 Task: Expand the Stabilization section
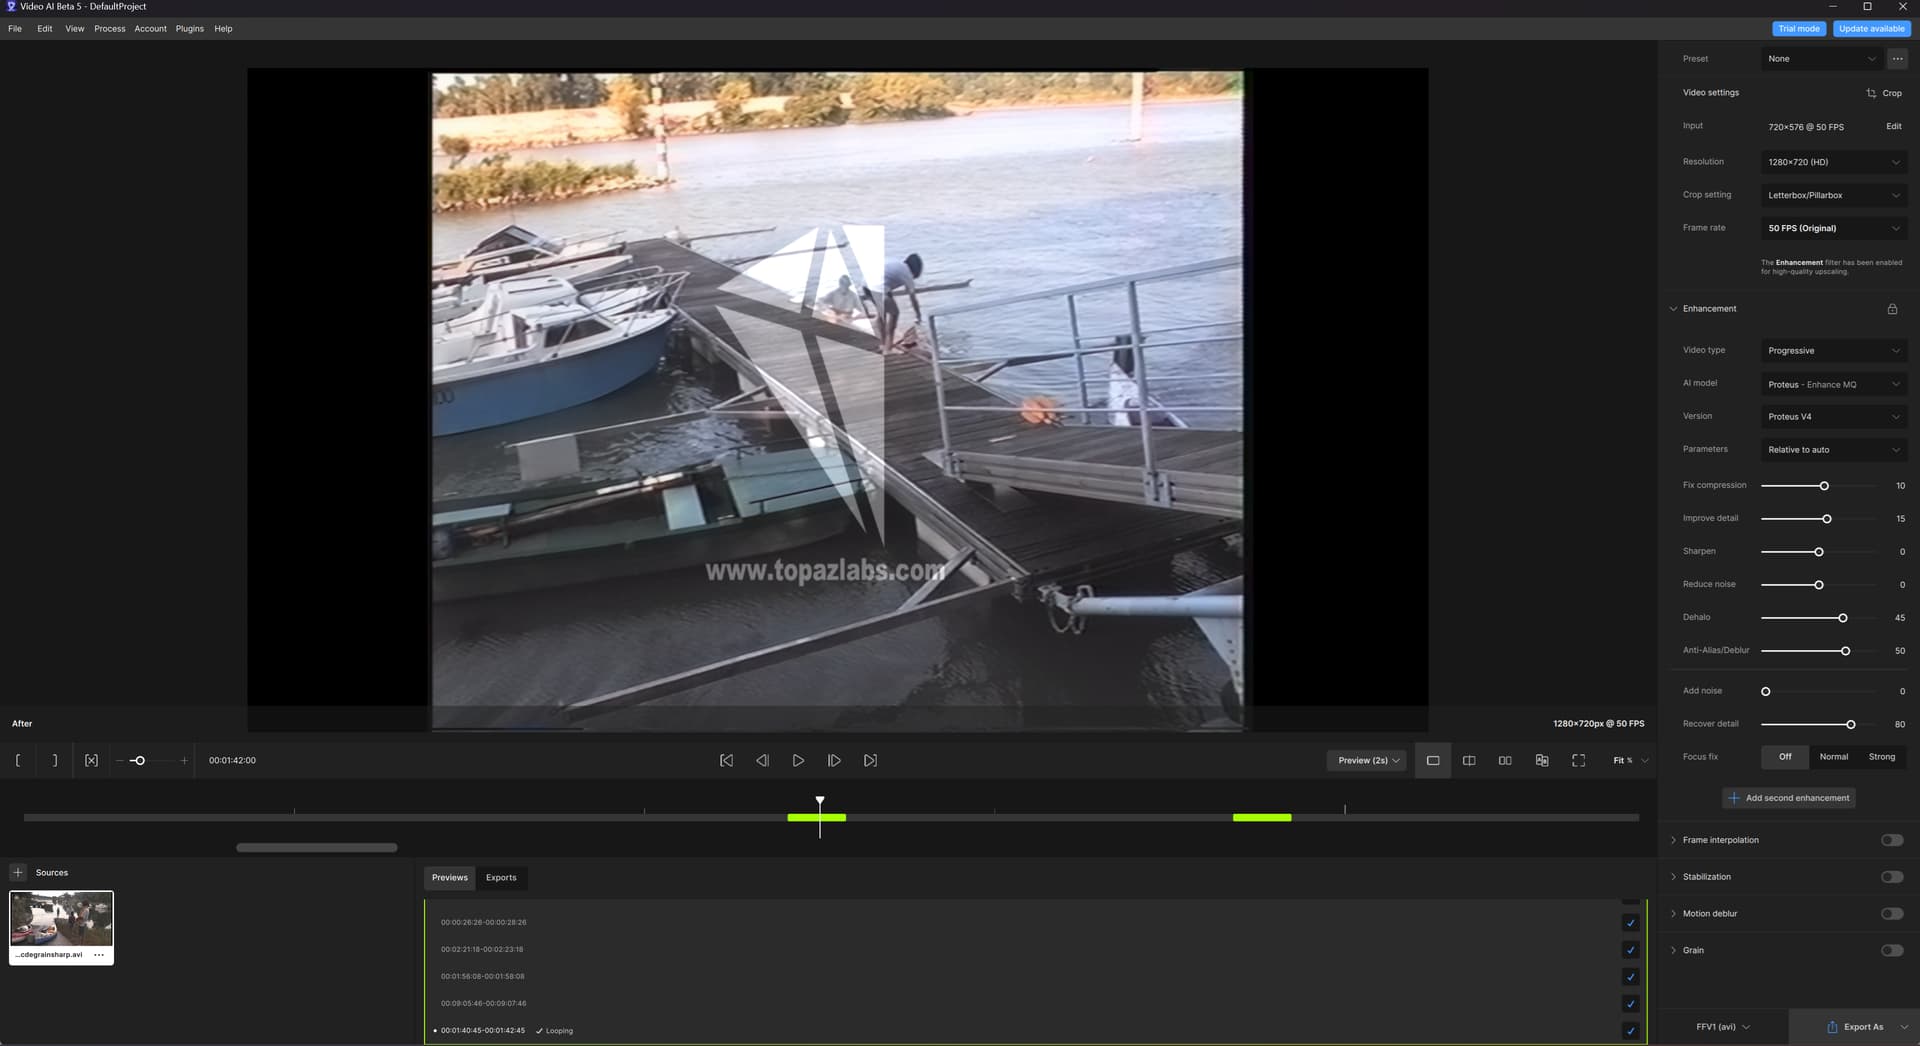click(1705, 876)
